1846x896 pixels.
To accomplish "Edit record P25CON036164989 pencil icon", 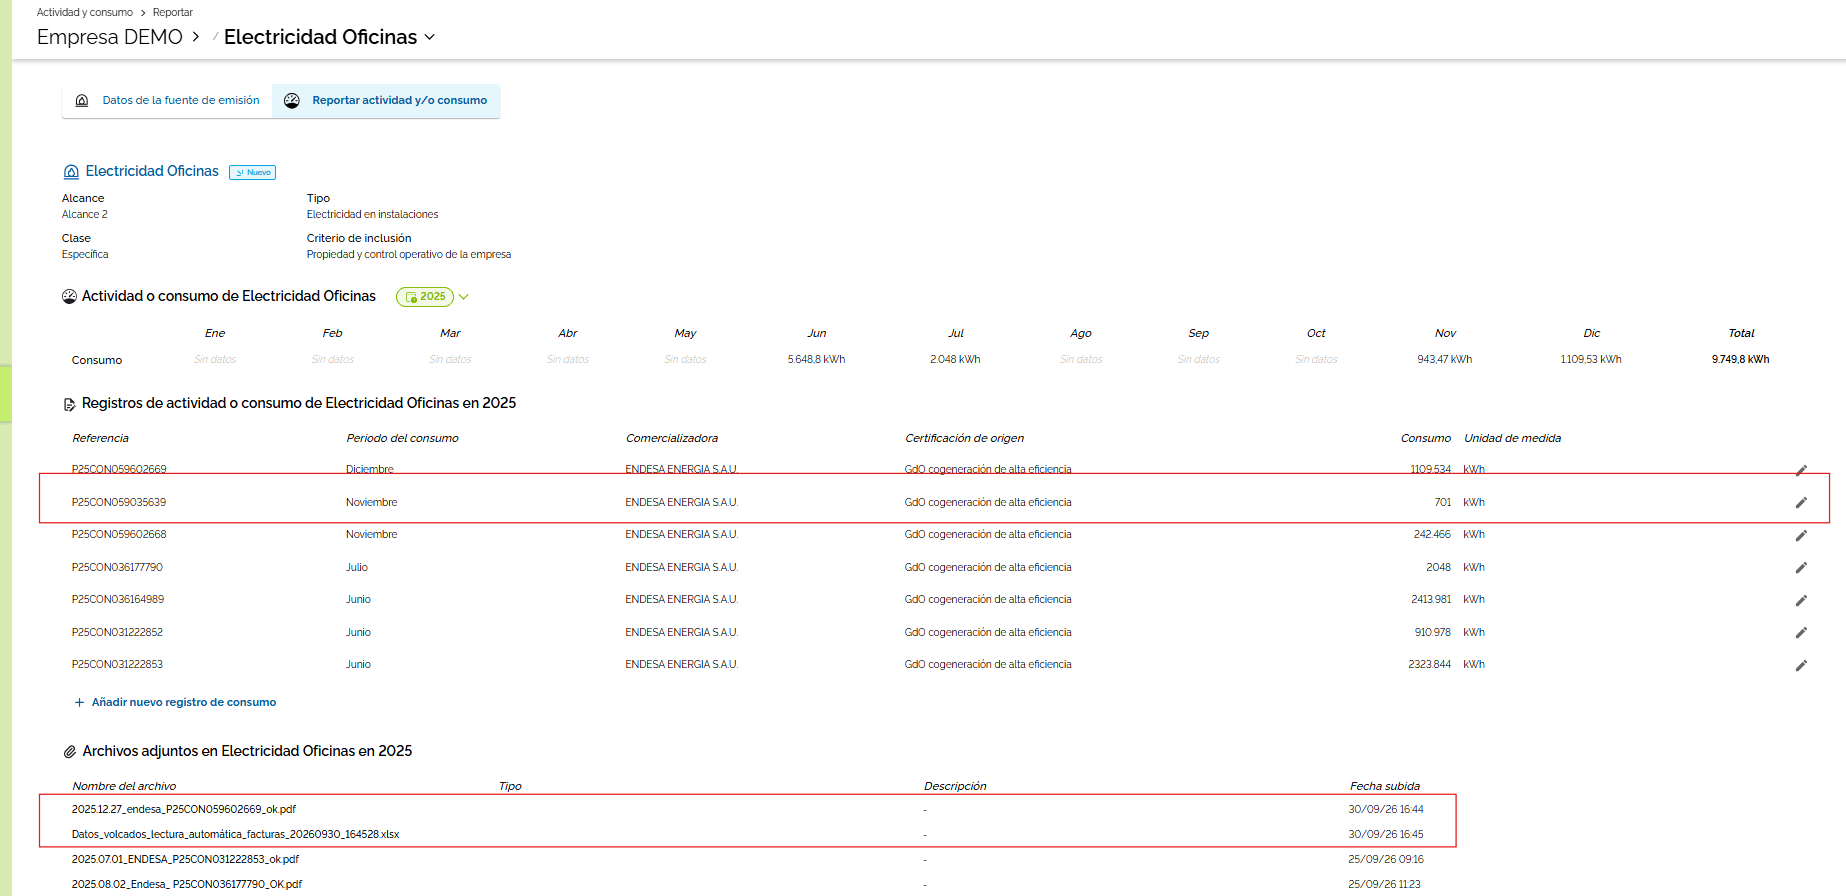I will [x=1801, y=600].
